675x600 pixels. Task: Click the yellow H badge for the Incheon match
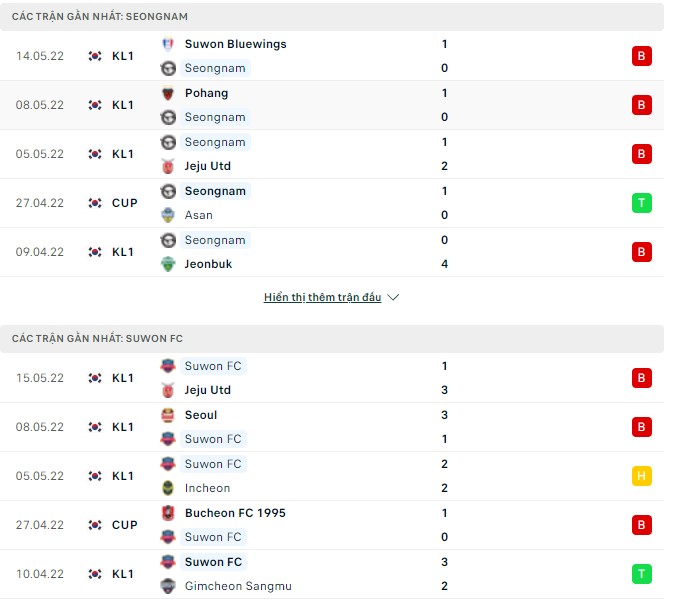(x=641, y=476)
